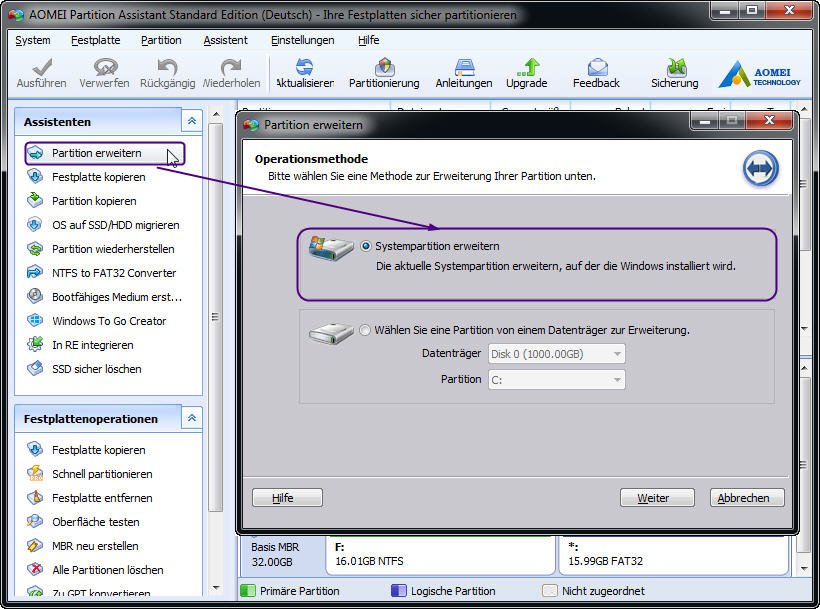
Task: Collapse the Assistenten panel
Action: (192, 121)
